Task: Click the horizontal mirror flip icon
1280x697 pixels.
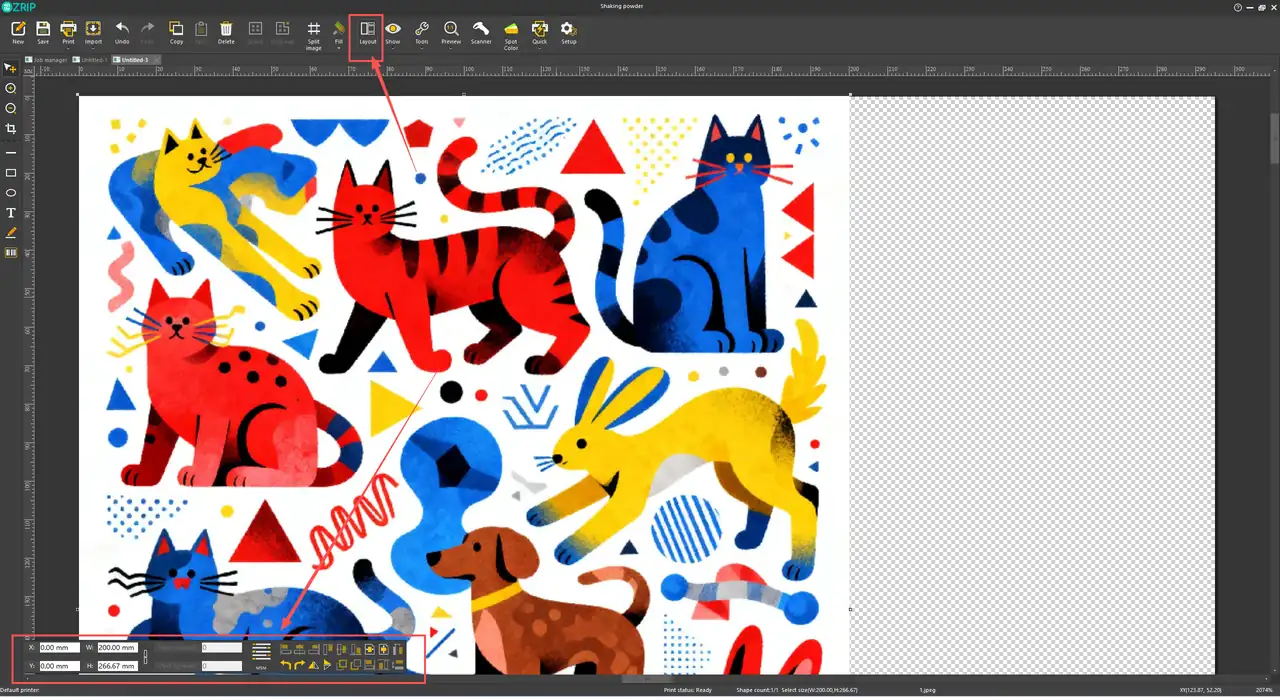Action: pos(313,665)
